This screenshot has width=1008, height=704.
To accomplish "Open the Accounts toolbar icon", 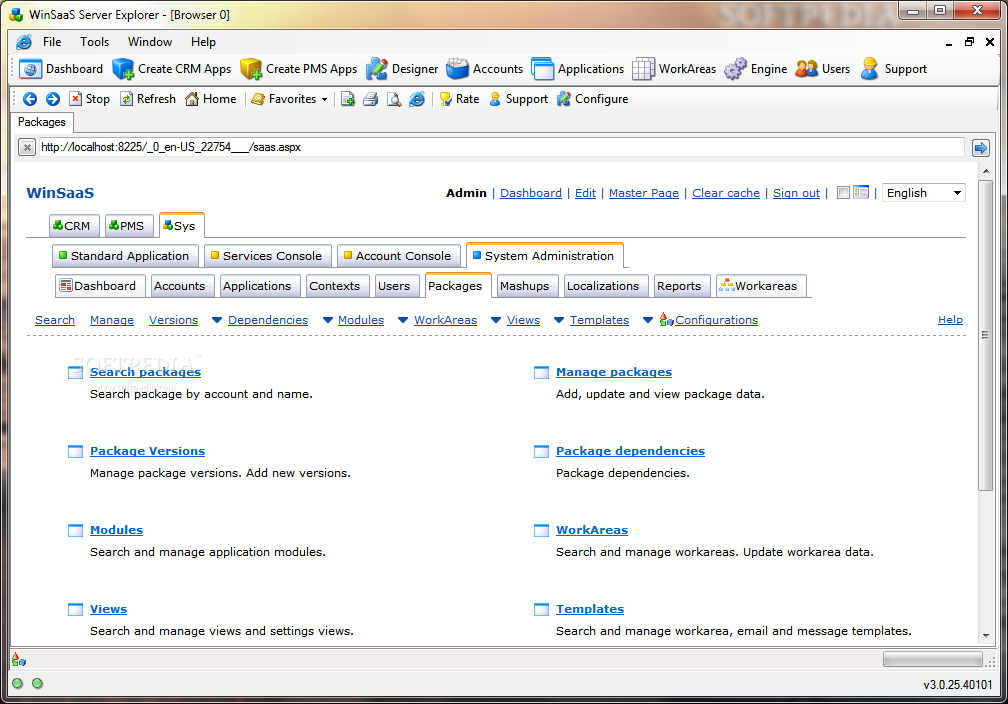I will click(458, 69).
